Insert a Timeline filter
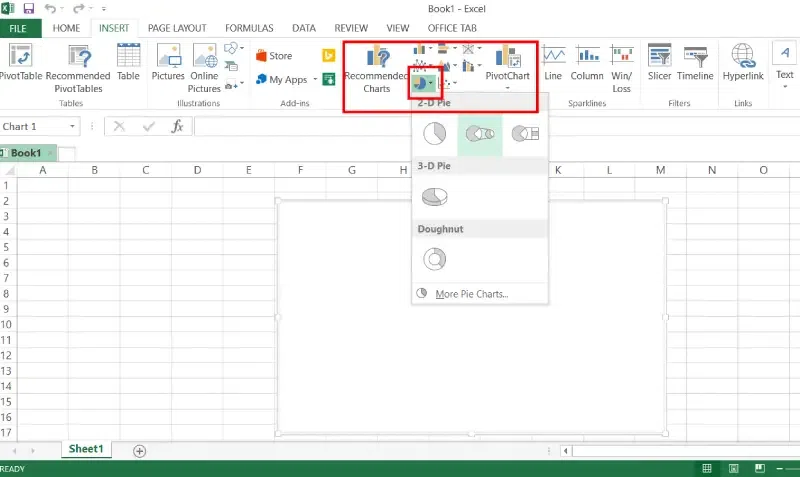This screenshot has width=800, height=477. [x=695, y=62]
